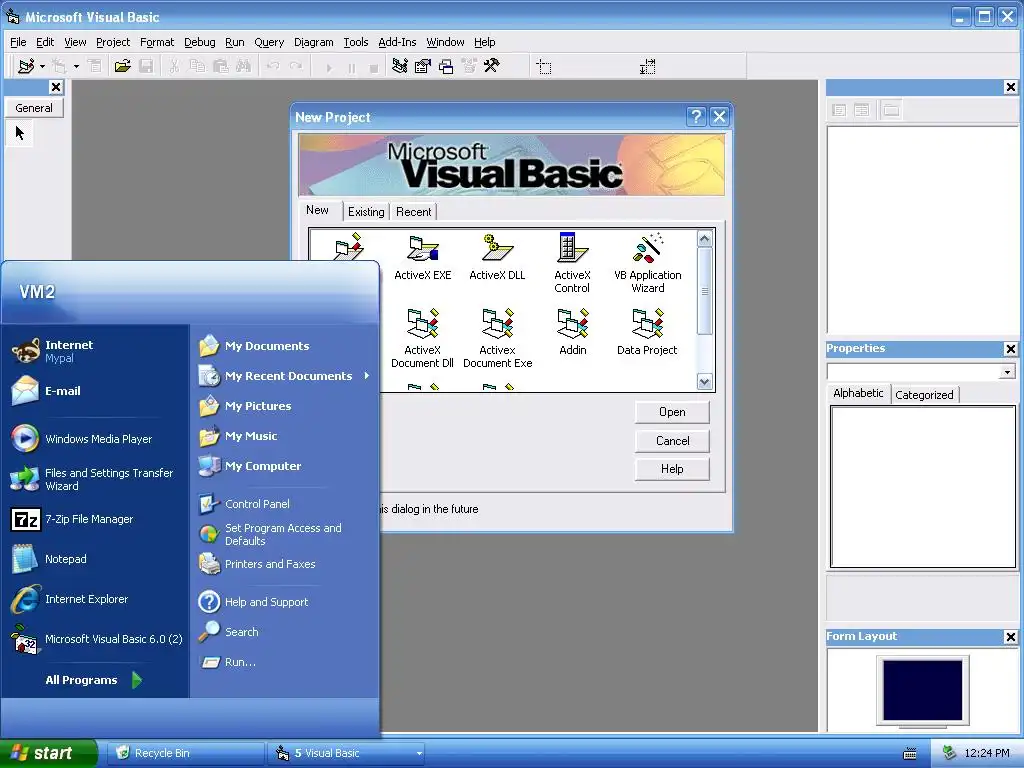1024x768 pixels.
Task: Open the Add-Ins menu
Action: pos(397,42)
